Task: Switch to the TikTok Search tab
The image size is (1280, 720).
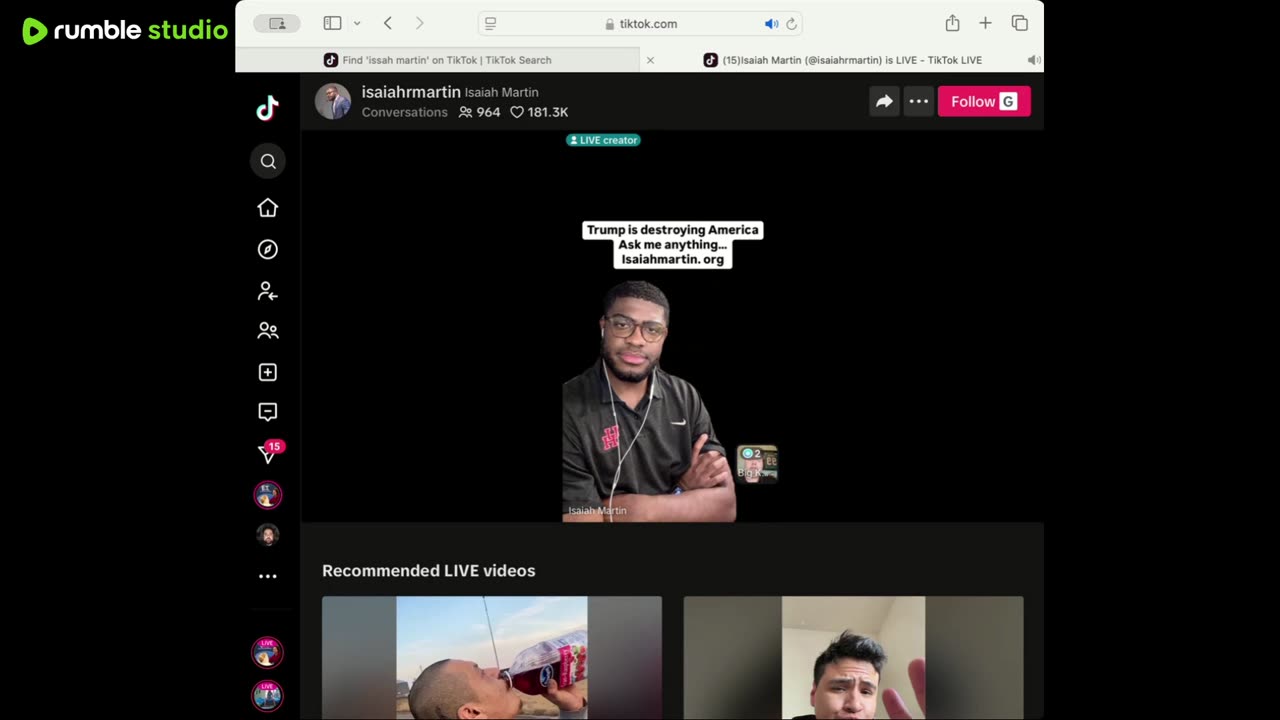Action: (x=437, y=60)
